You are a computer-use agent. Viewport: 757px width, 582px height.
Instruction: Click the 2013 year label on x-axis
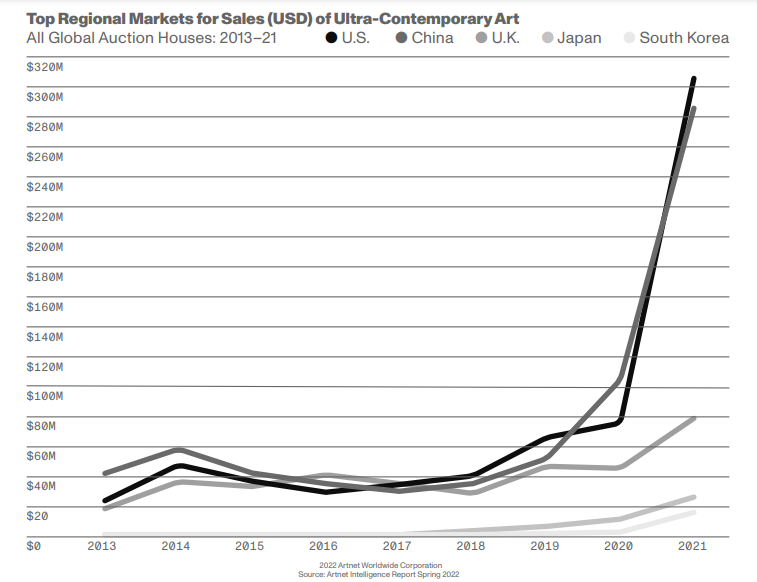coord(105,547)
